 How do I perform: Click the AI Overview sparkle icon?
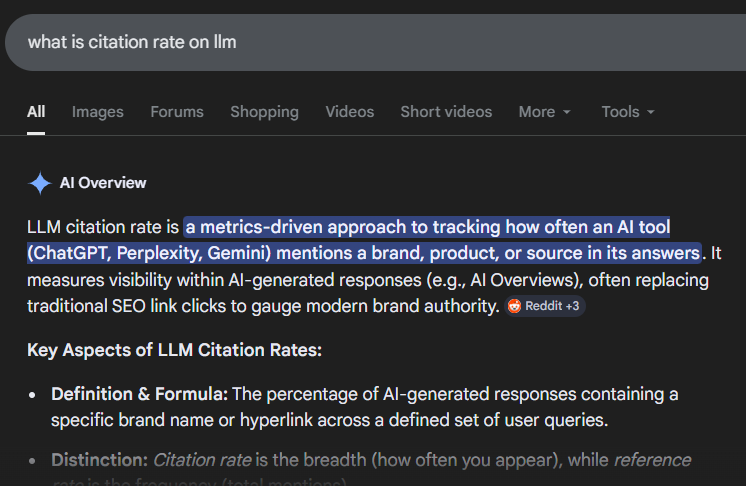point(40,183)
